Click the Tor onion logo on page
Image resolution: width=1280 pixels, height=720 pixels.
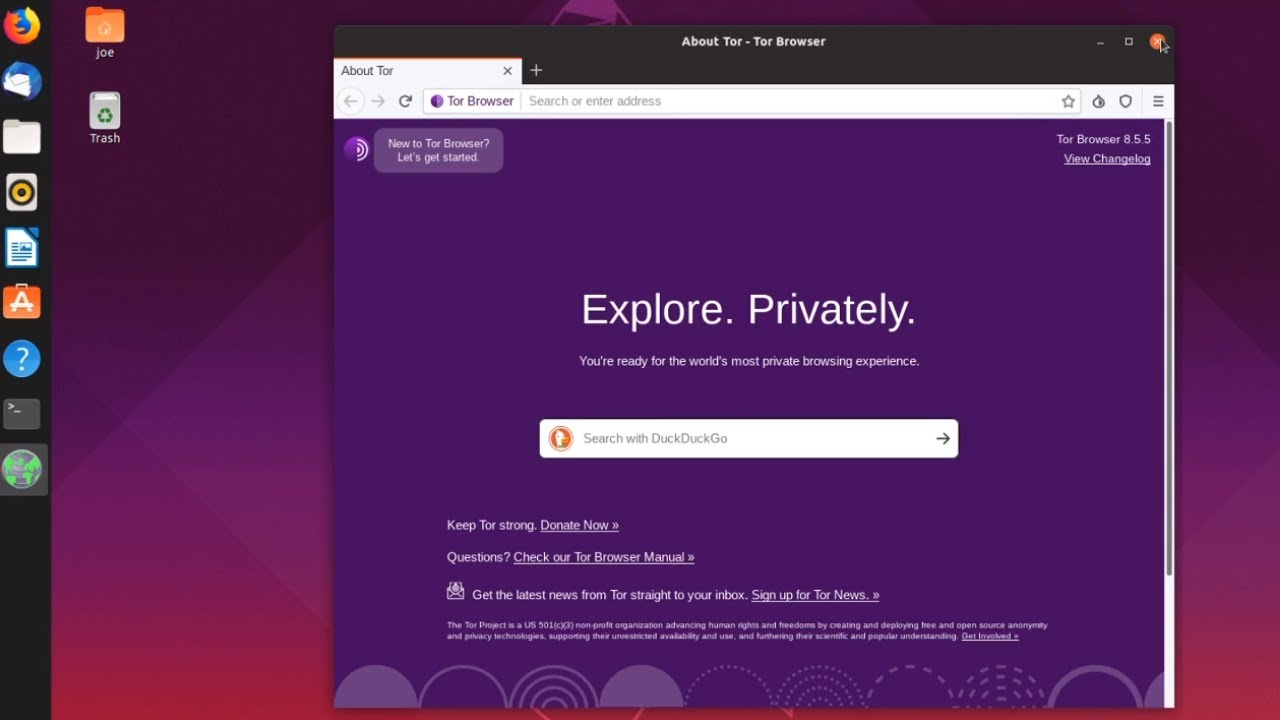[356, 150]
